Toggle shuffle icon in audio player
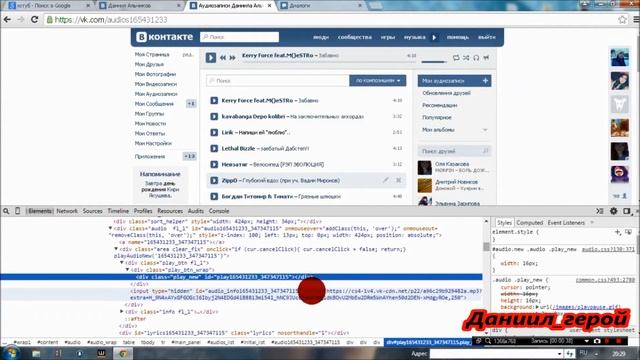 466,58
